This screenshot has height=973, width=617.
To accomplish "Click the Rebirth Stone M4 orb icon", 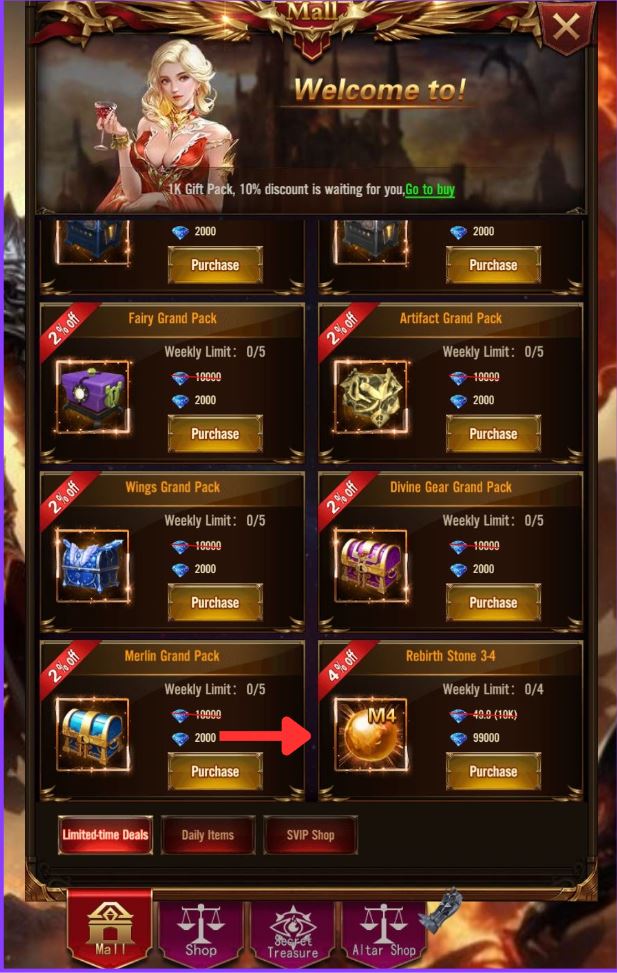I will coord(371,734).
